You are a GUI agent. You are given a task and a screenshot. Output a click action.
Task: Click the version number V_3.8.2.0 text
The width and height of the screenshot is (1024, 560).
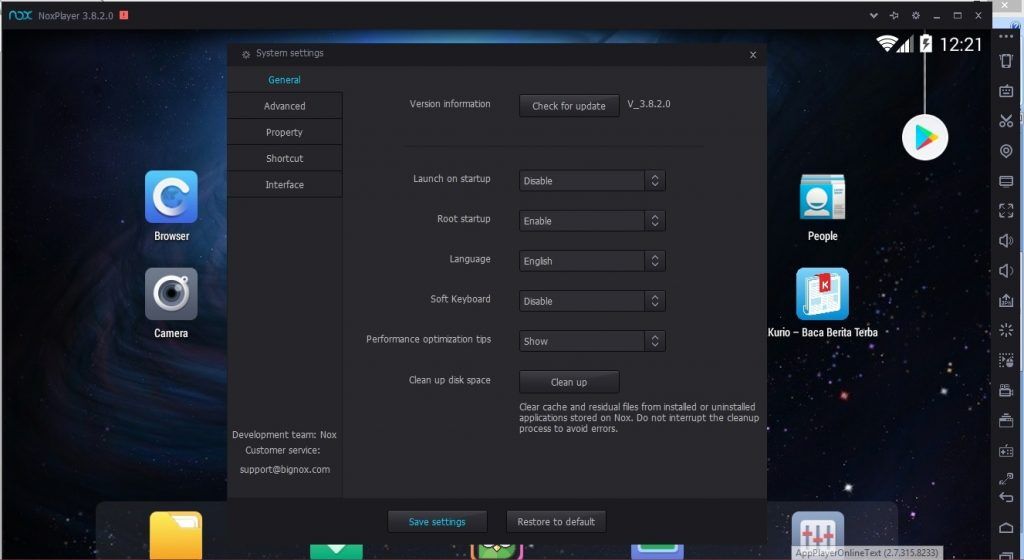(x=648, y=104)
